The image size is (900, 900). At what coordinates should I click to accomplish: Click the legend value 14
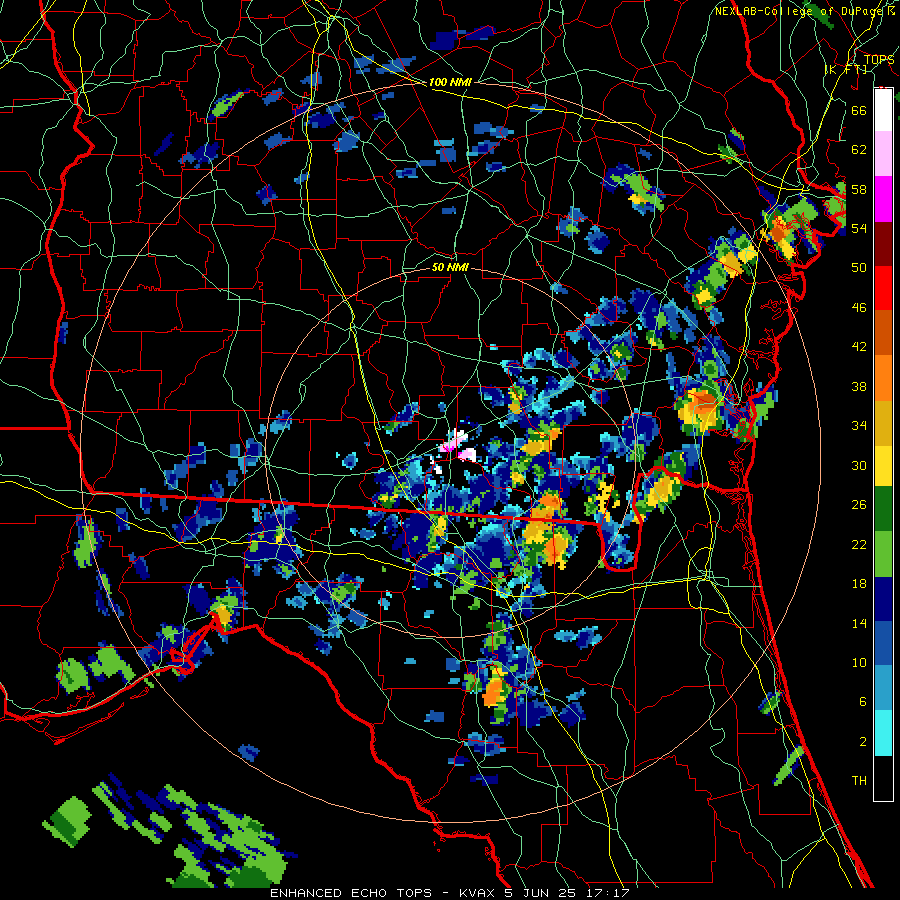click(x=859, y=623)
